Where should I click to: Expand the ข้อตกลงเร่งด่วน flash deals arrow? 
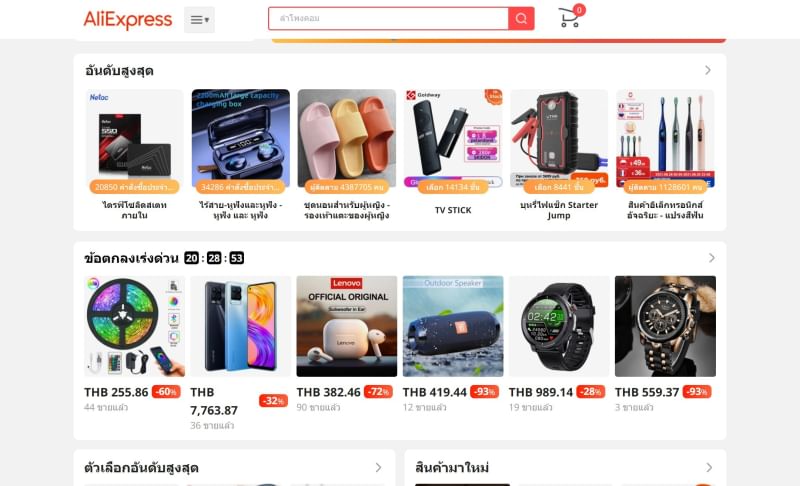[711, 258]
